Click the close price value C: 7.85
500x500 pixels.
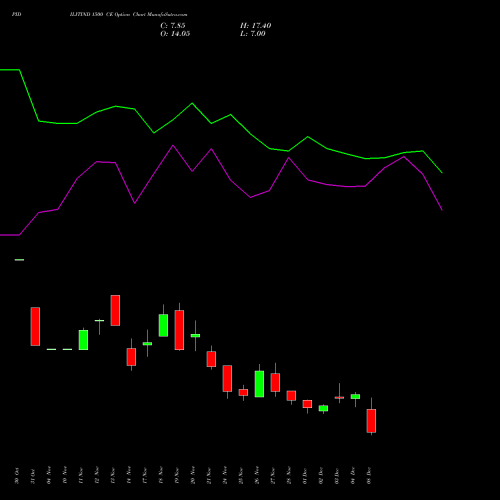[173, 26]
